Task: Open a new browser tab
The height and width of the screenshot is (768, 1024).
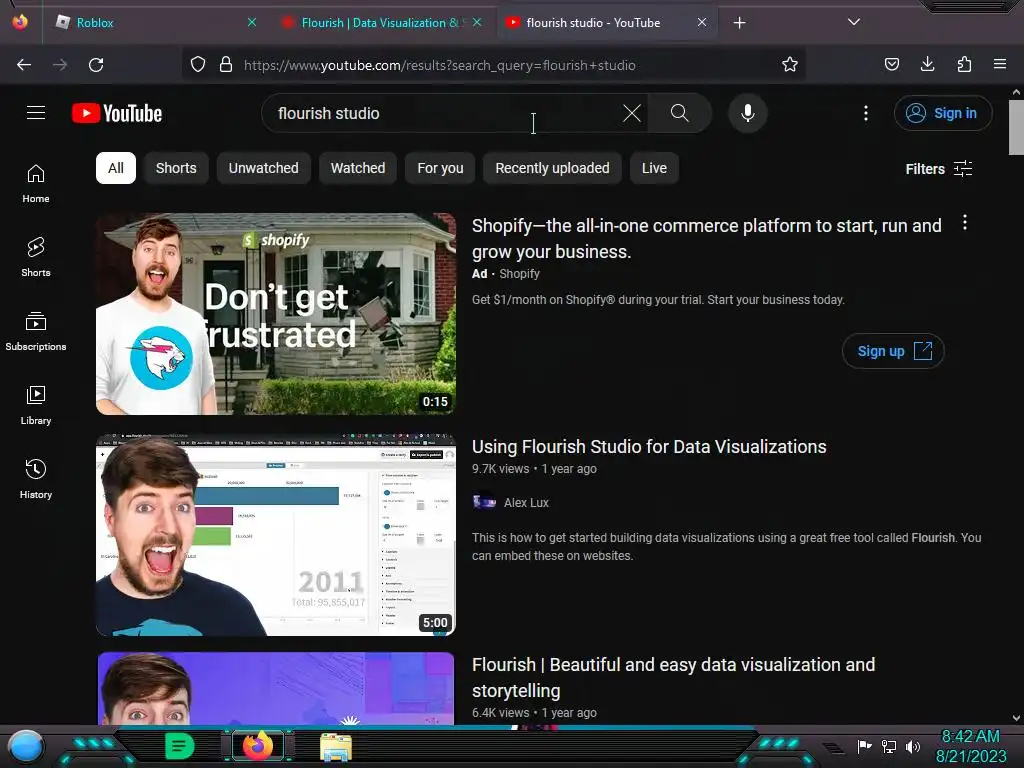Action: point(739,23)
